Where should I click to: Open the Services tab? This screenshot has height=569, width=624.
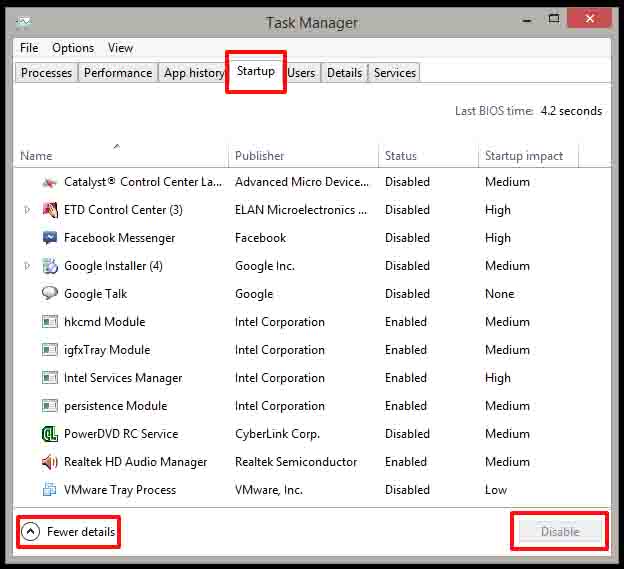[x=394, y=73]
